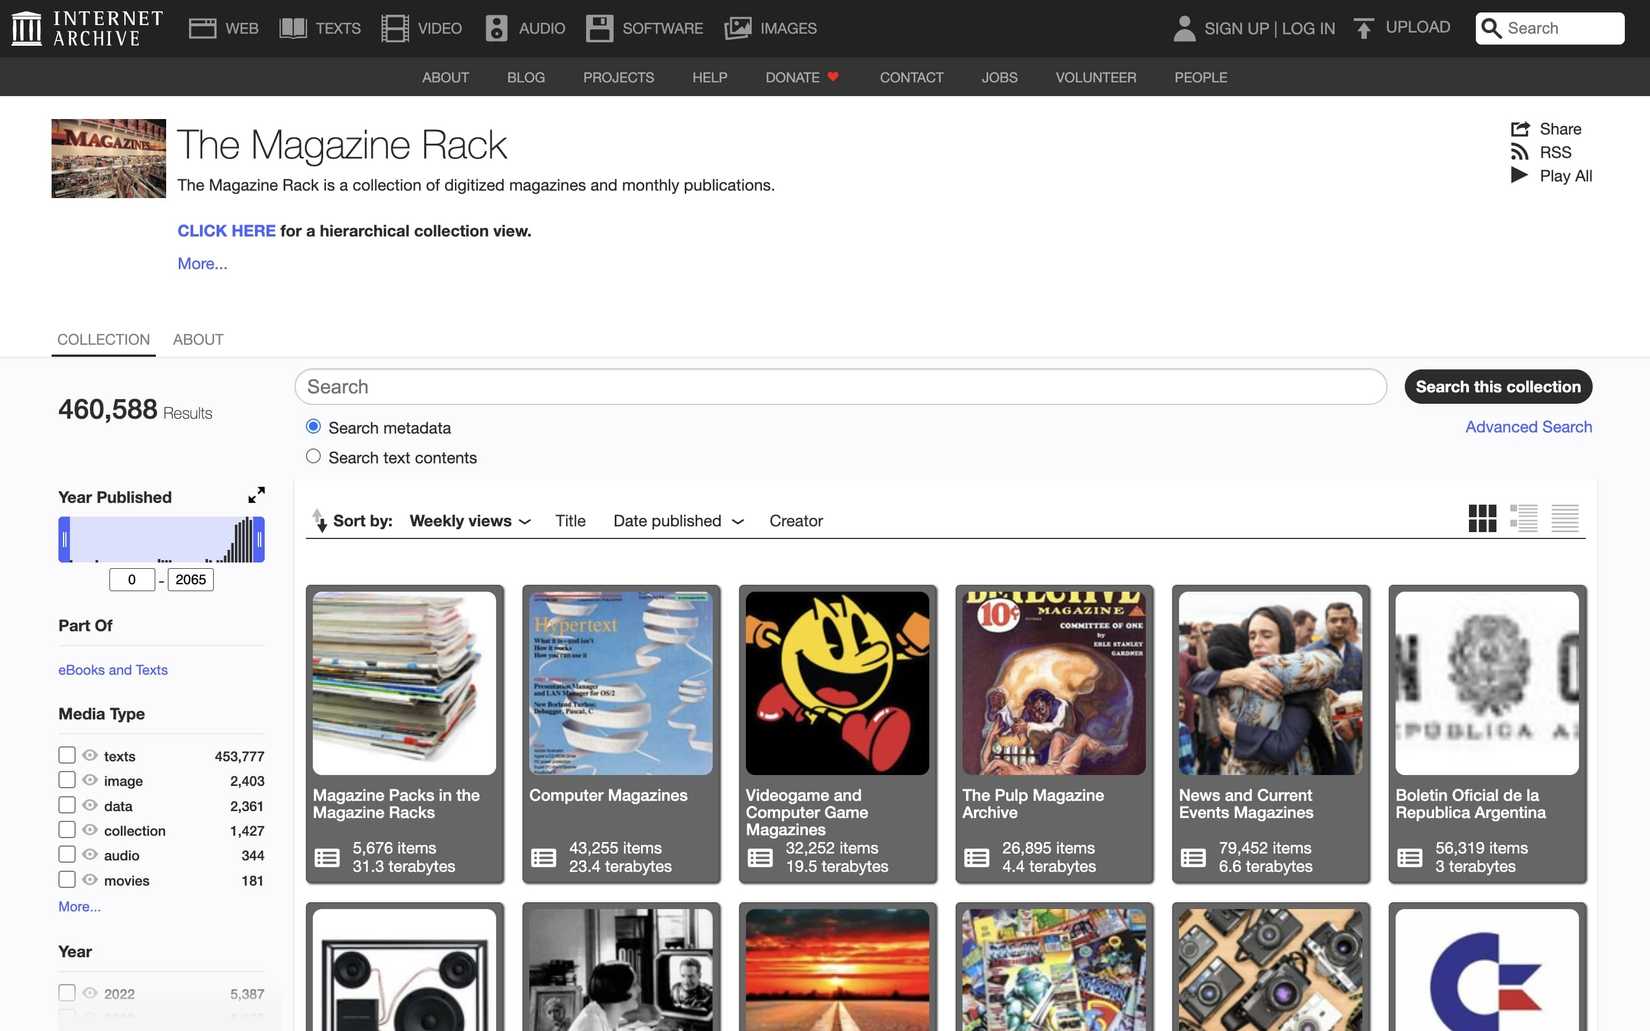Click the top search magnifier icon

pos(1491,28)
